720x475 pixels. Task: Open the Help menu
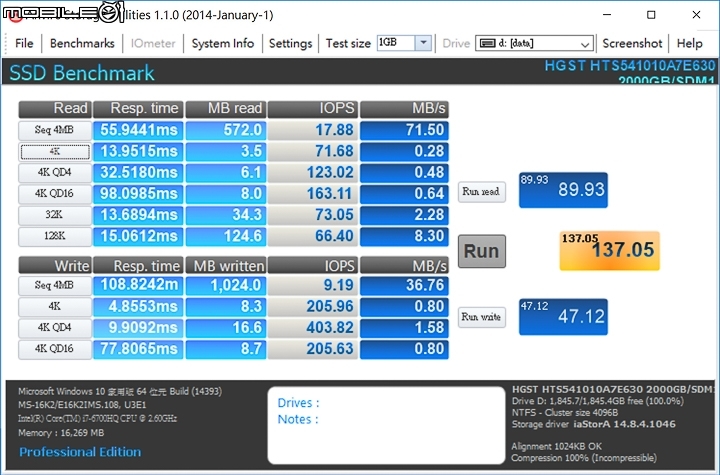(689, 43)
